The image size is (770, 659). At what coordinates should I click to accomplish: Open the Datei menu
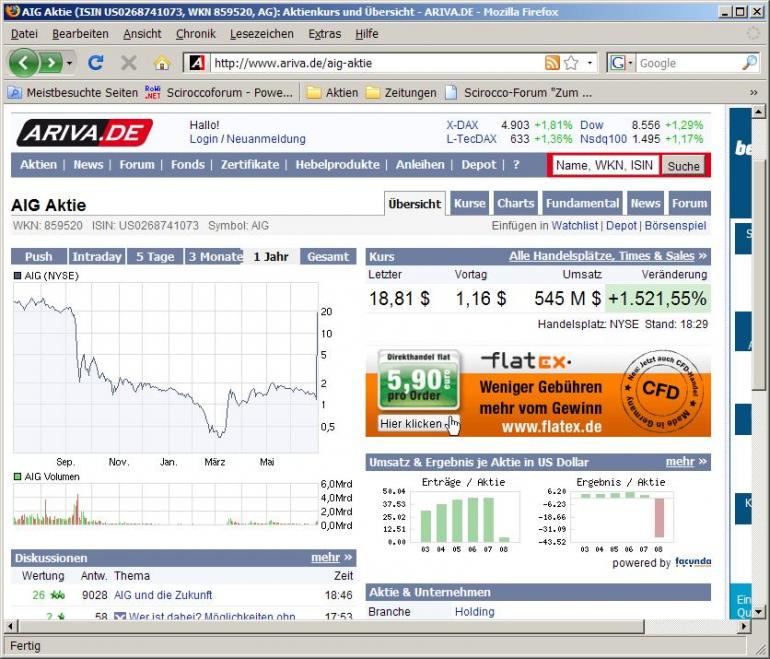pos(24,34)
